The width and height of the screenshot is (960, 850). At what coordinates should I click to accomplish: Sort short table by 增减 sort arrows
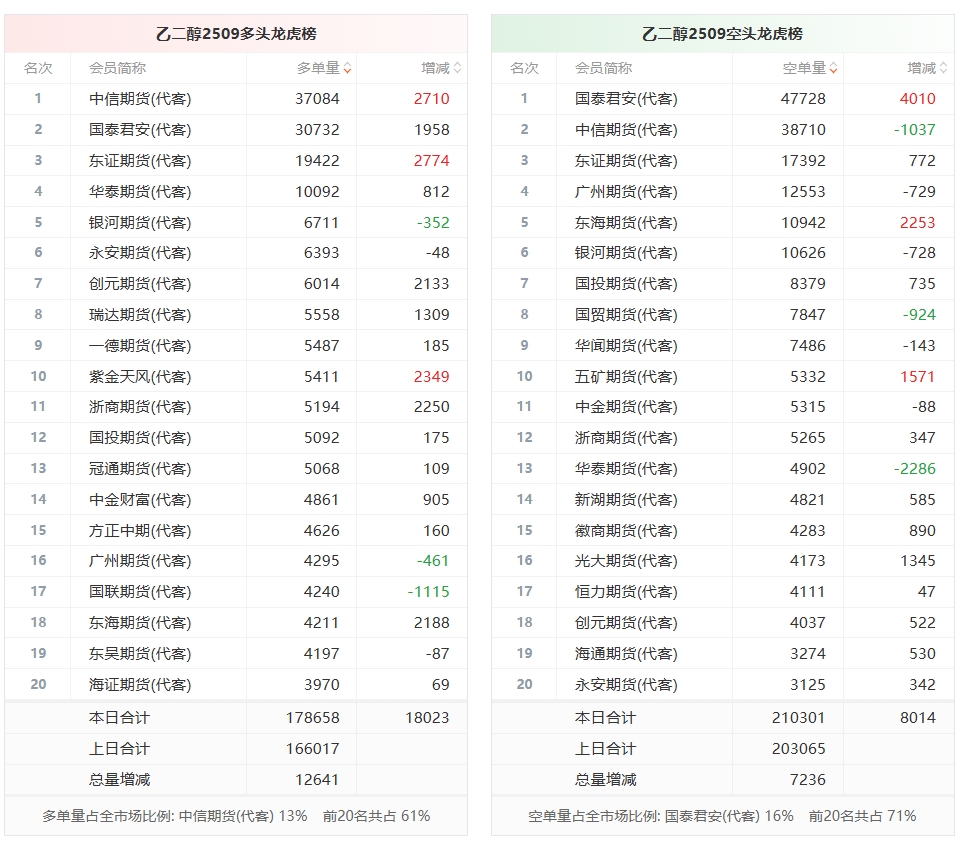pos(943,68)
